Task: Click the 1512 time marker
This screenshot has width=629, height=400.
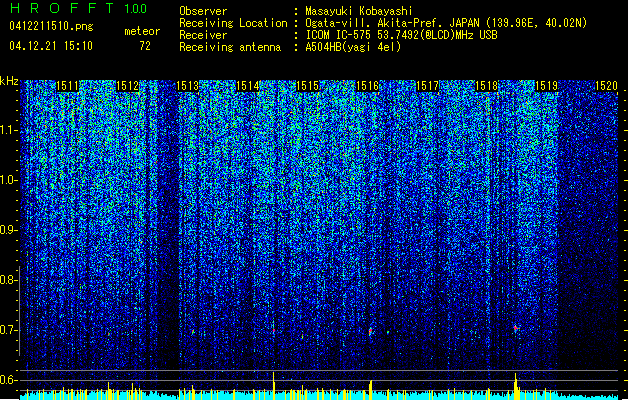Action: [127, 86]
